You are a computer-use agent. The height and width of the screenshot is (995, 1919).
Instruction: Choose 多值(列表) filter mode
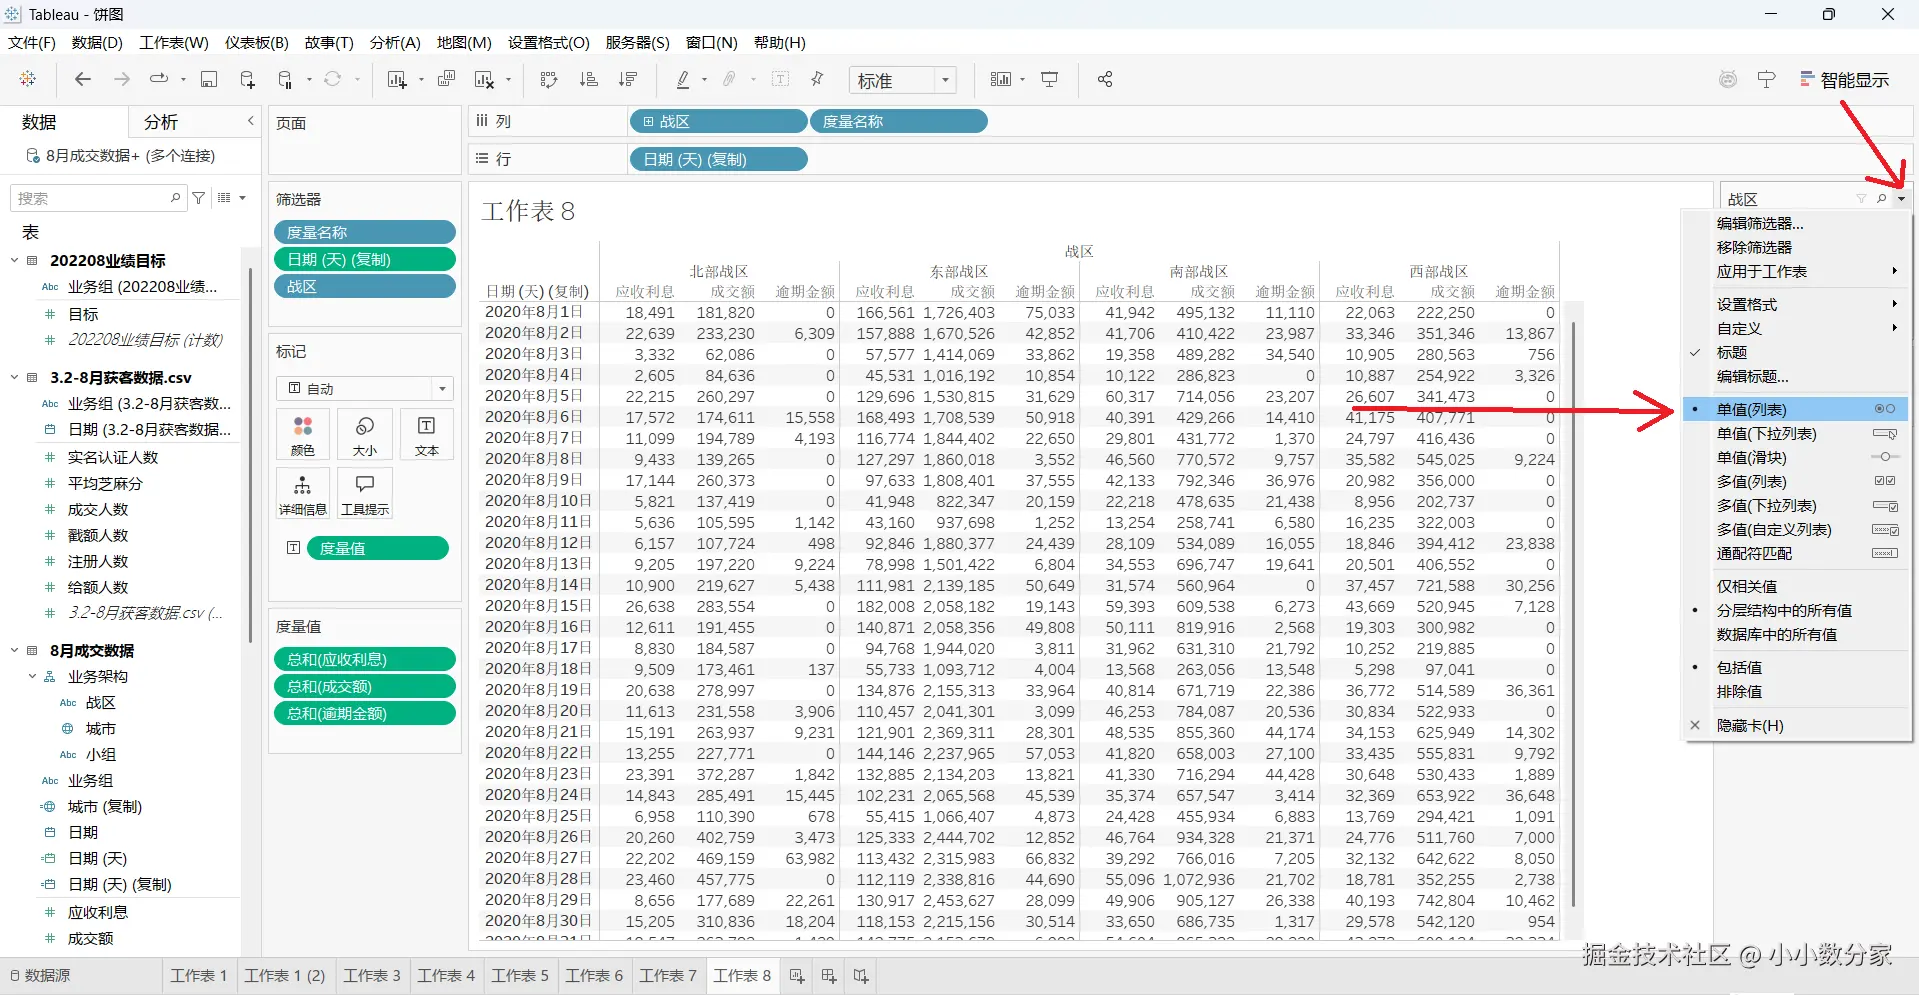point(1796,481)
